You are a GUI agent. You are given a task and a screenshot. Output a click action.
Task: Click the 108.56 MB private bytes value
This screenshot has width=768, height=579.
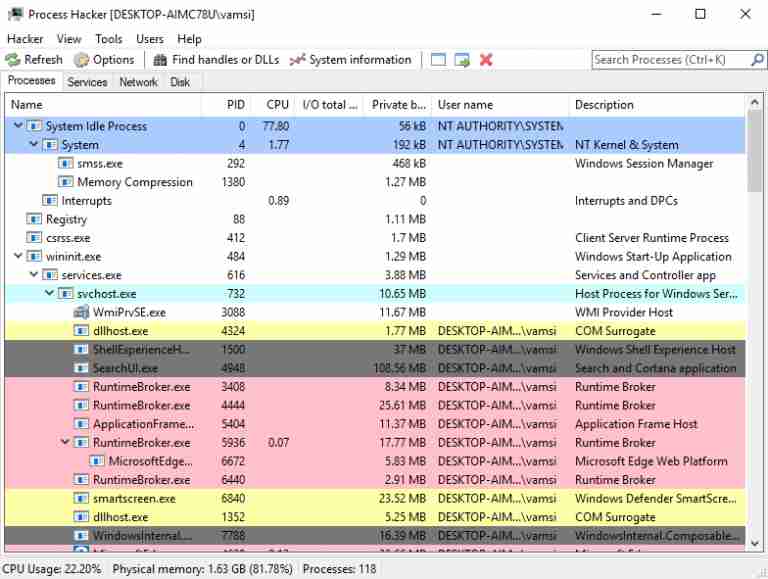click(399, 368)
